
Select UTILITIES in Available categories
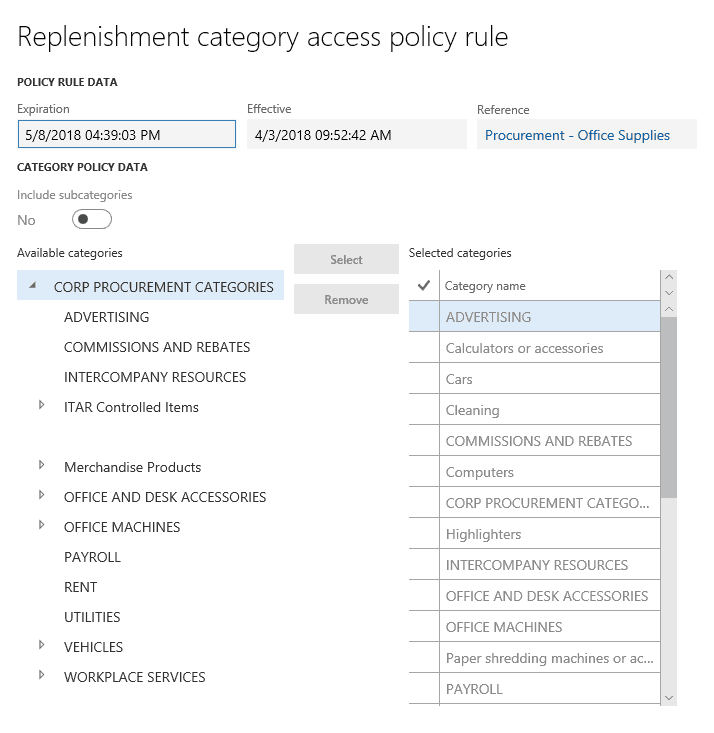(x=92, y=617)
